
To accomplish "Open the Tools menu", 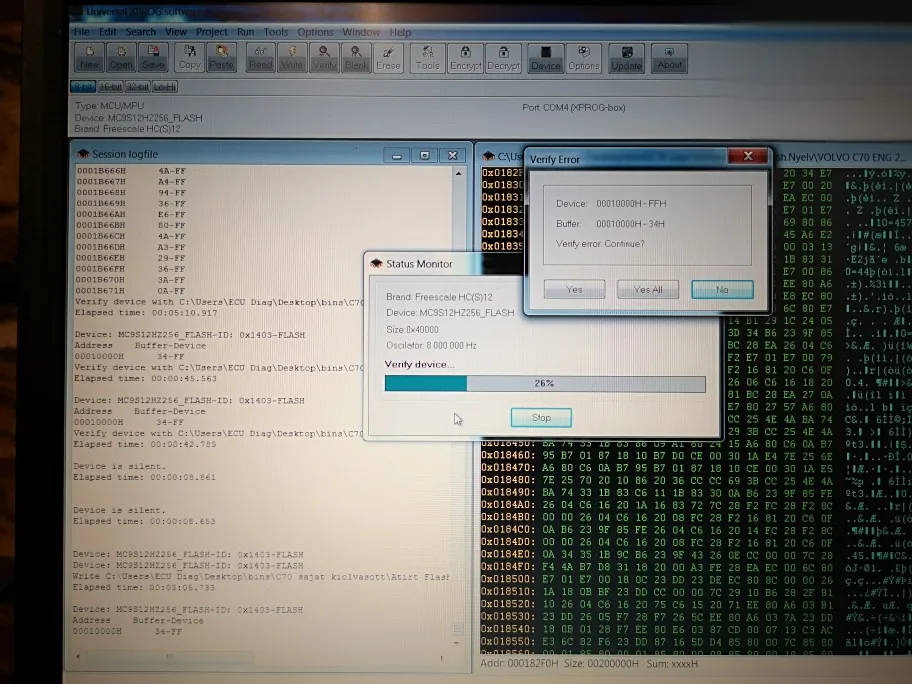I will click(x=276, y=31).
